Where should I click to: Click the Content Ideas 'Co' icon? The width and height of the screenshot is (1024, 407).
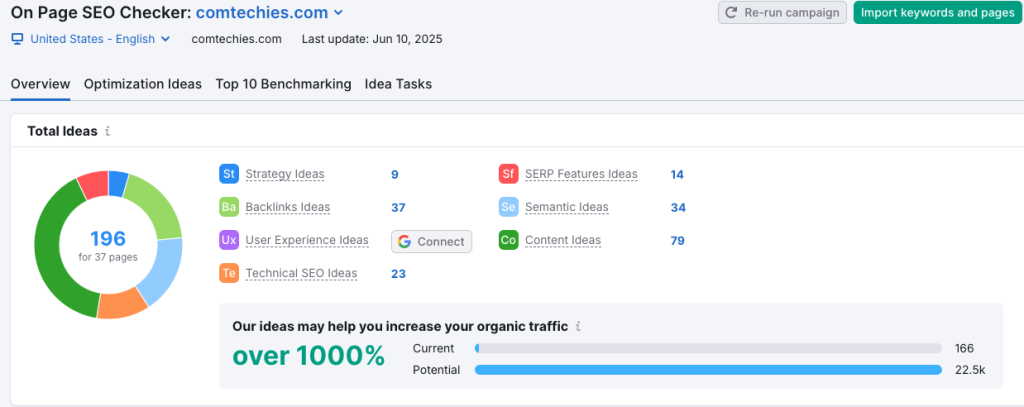(508, 240)
